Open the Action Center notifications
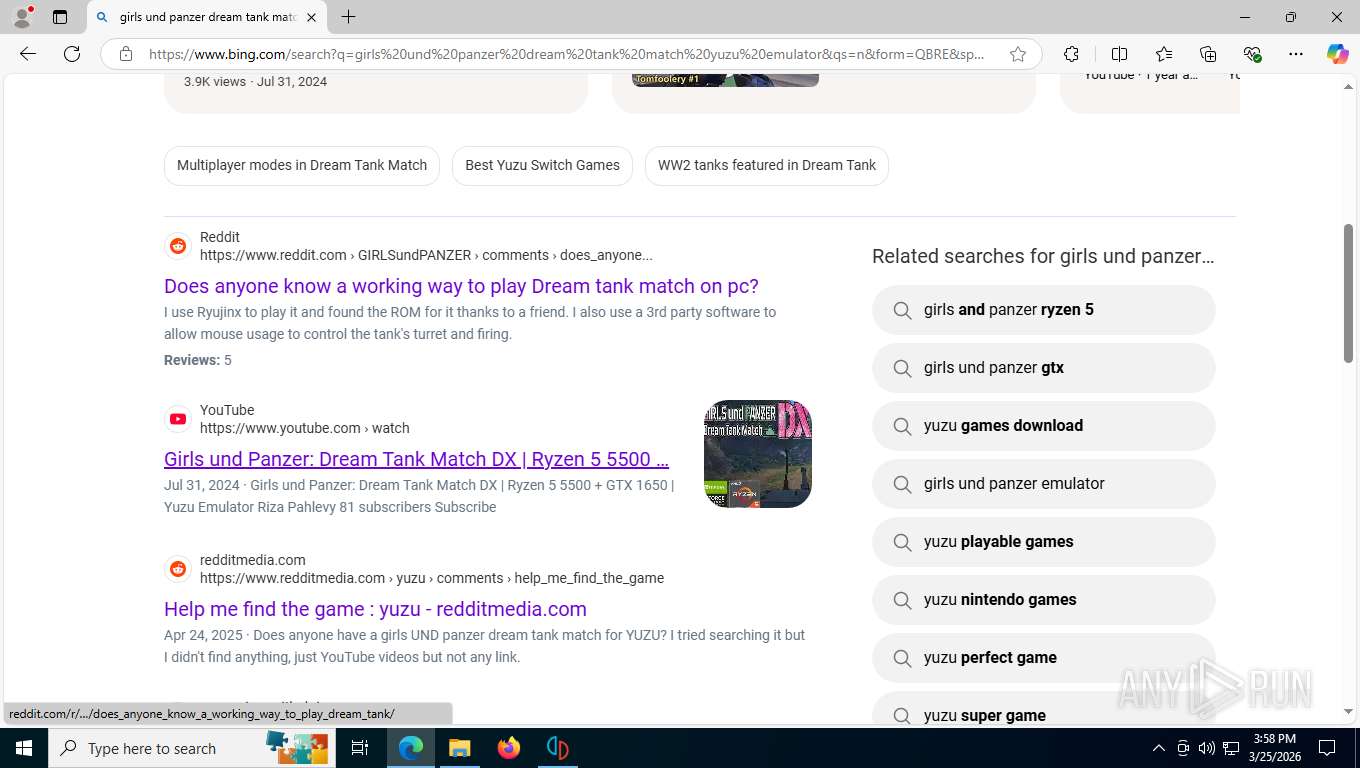 point(1327,748)
